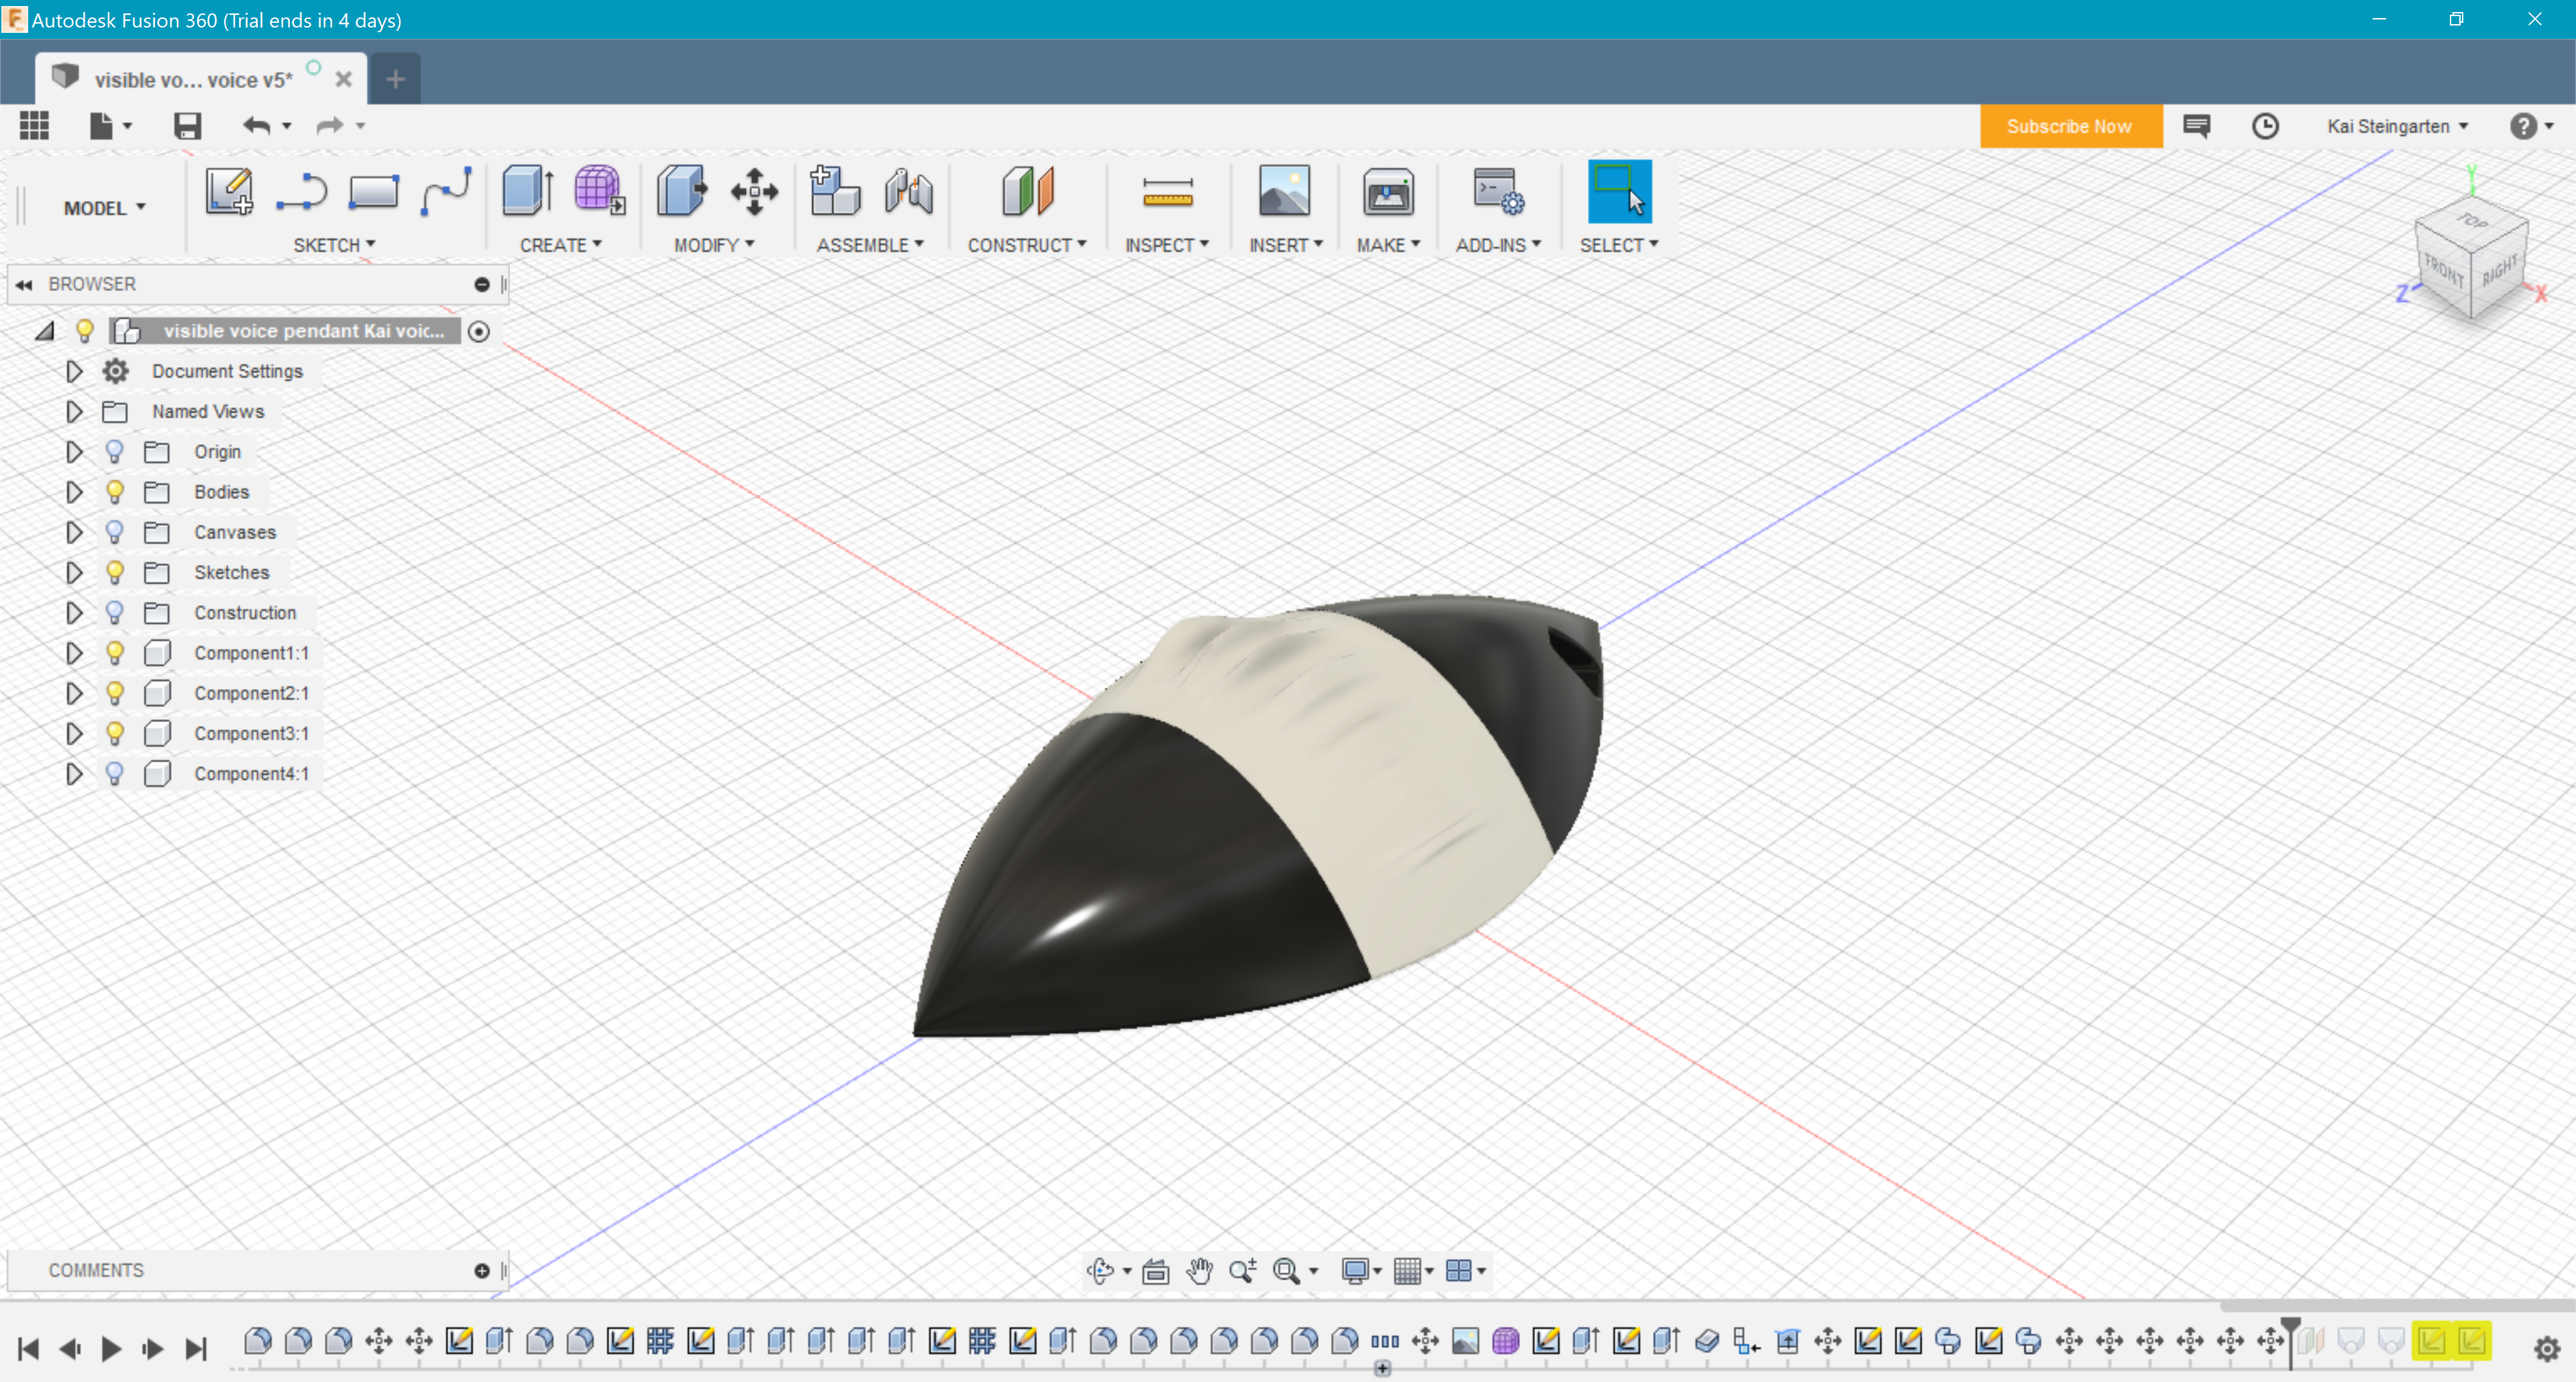The image size is (2576, 1382).
Task: Toggle visibility of Component1:1
Action: [114, 653]
